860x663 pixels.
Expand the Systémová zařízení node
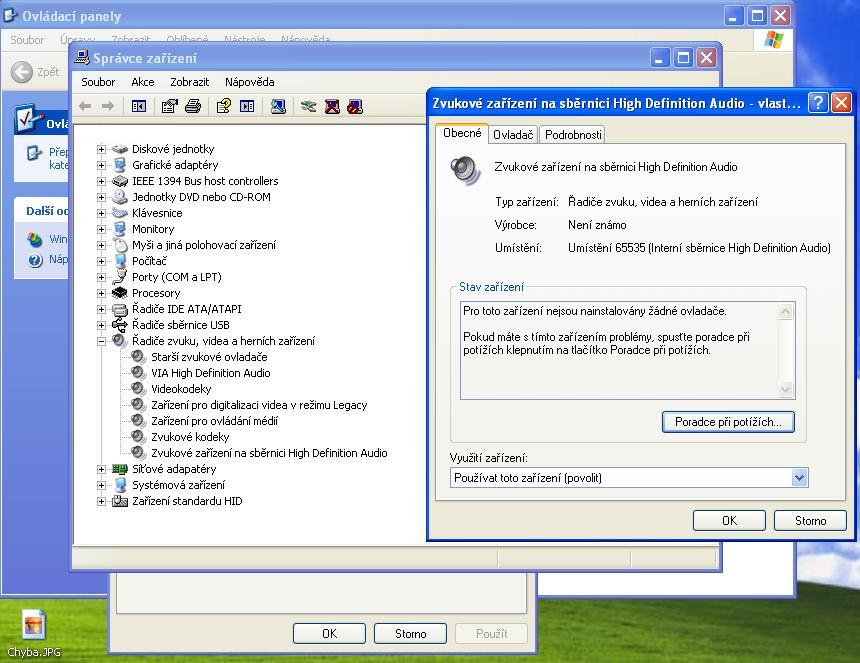click(x=101, y=485)
